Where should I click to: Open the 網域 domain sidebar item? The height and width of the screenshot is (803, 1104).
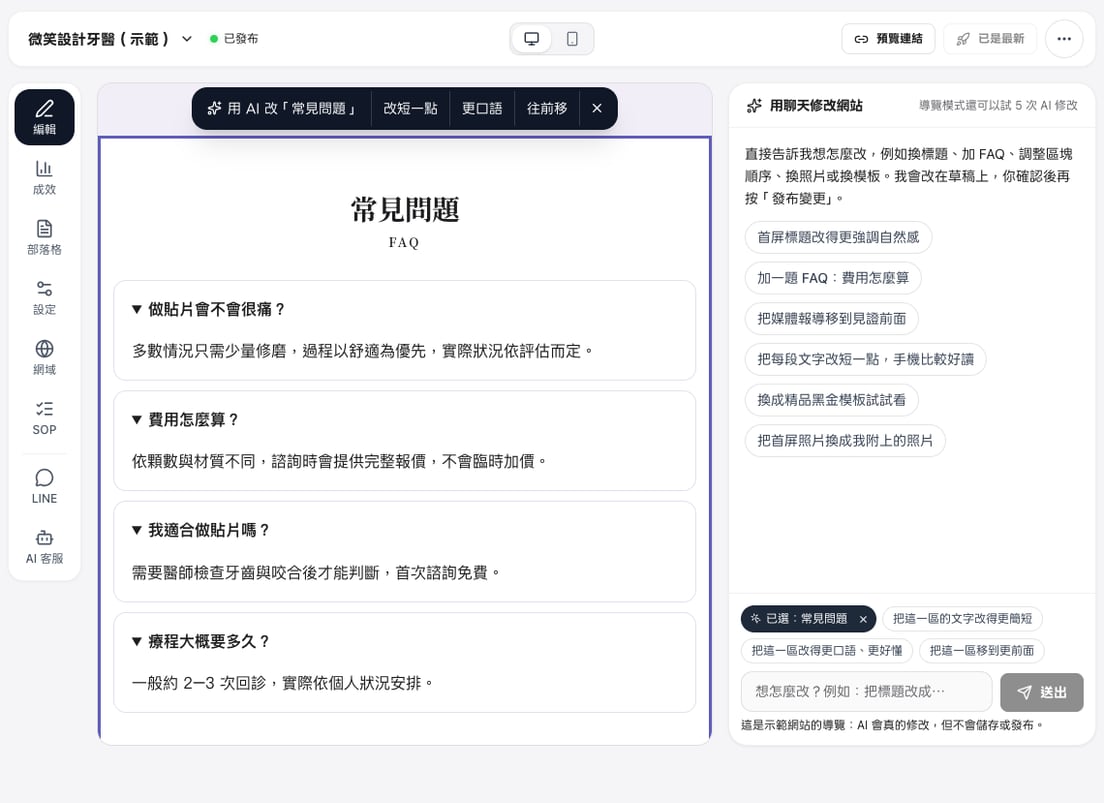click(44, 358)
